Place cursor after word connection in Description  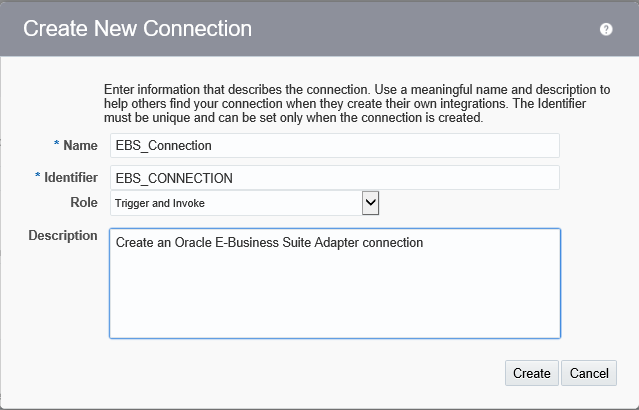click(x=424, y=242)
